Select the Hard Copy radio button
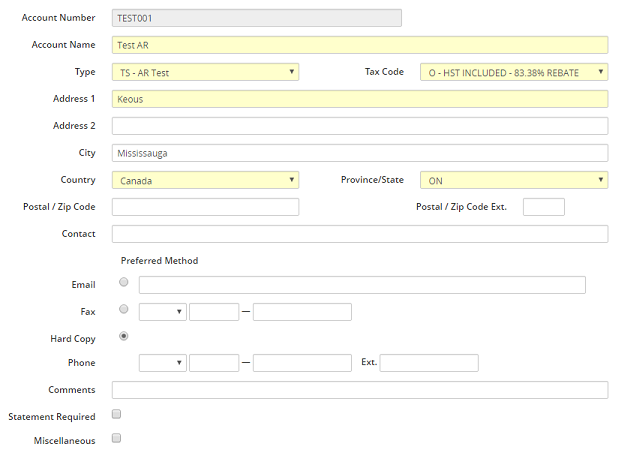The height and width of the screenshot is (450, 622). coord(124,337)
